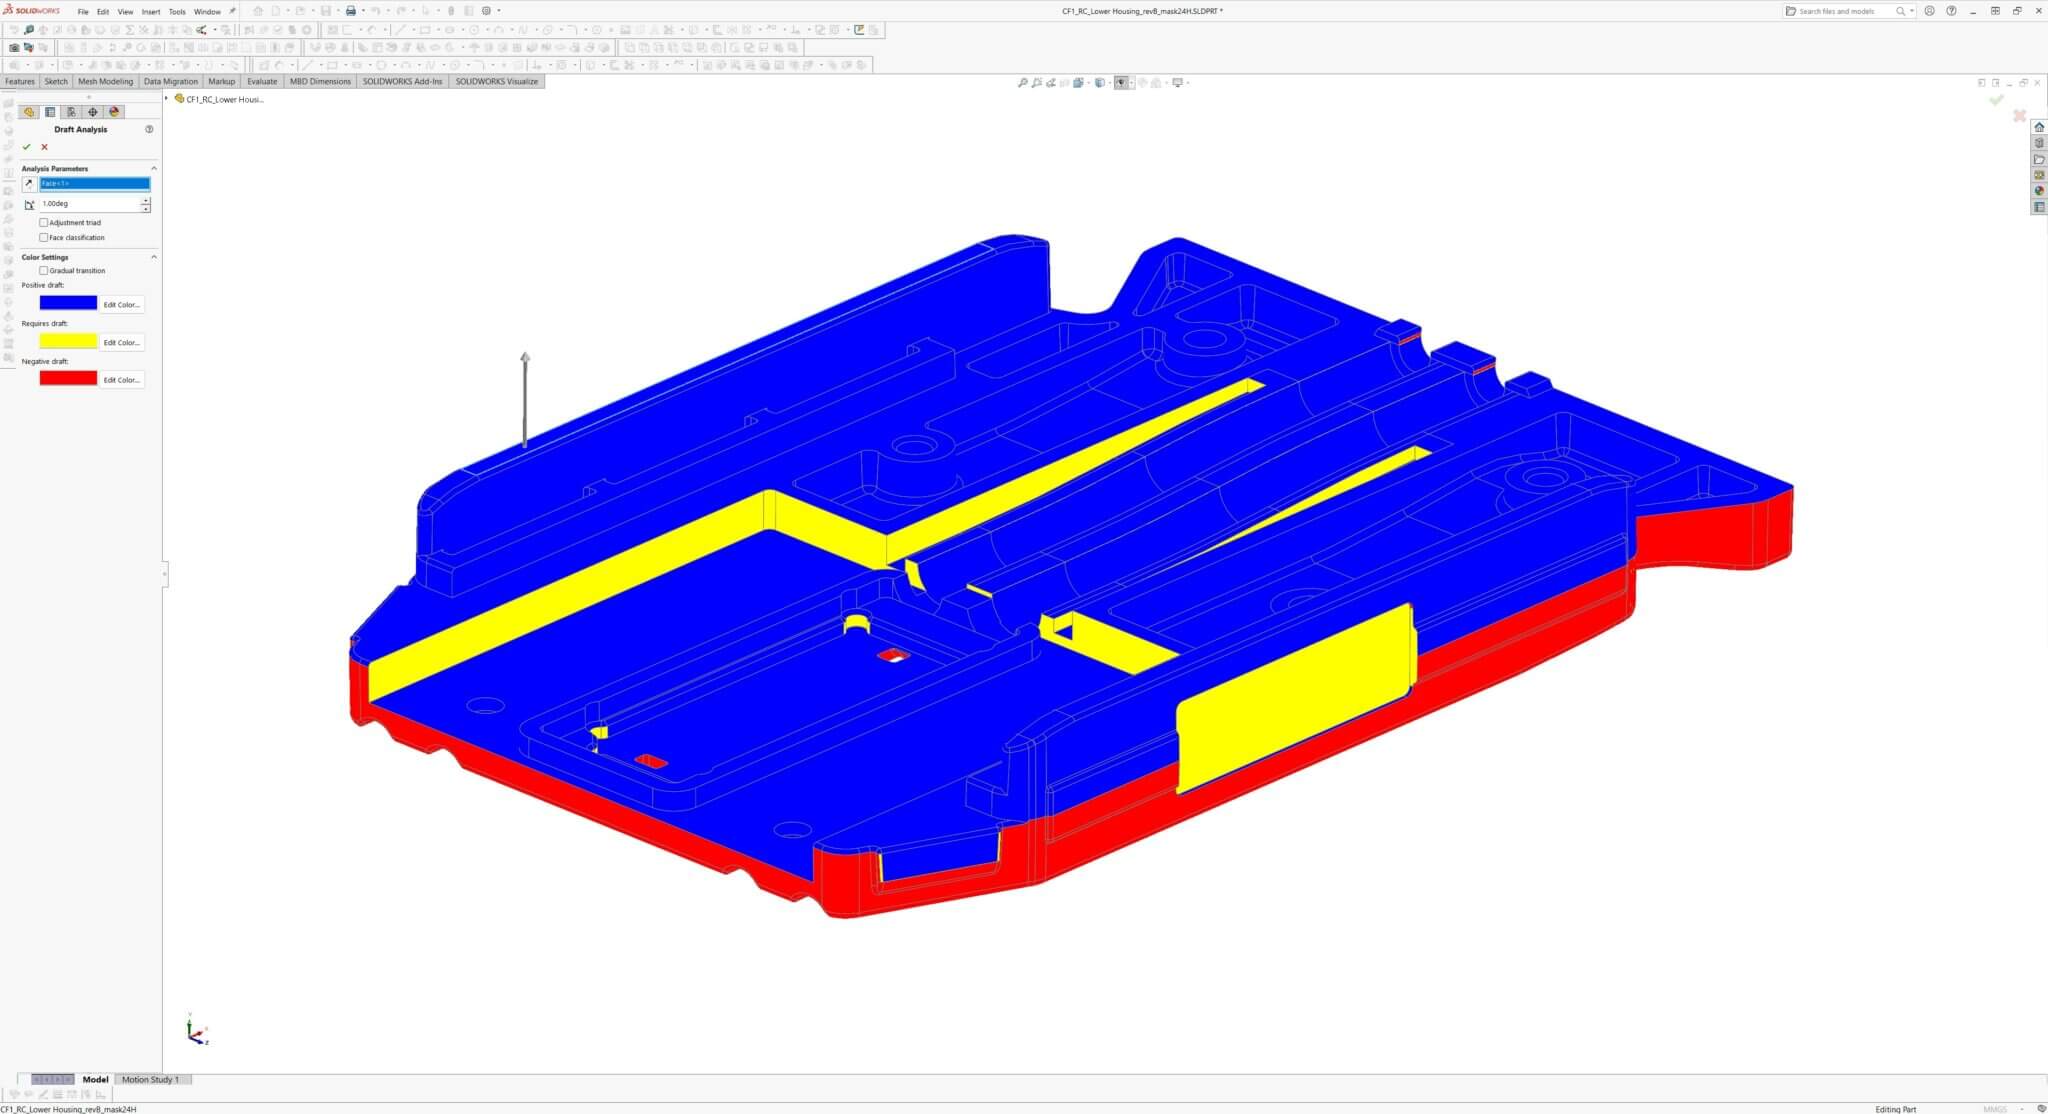Click the yellow Requires draft color swatch
The width and height of the screenshot is (2048, 1114).
point(68,340)
